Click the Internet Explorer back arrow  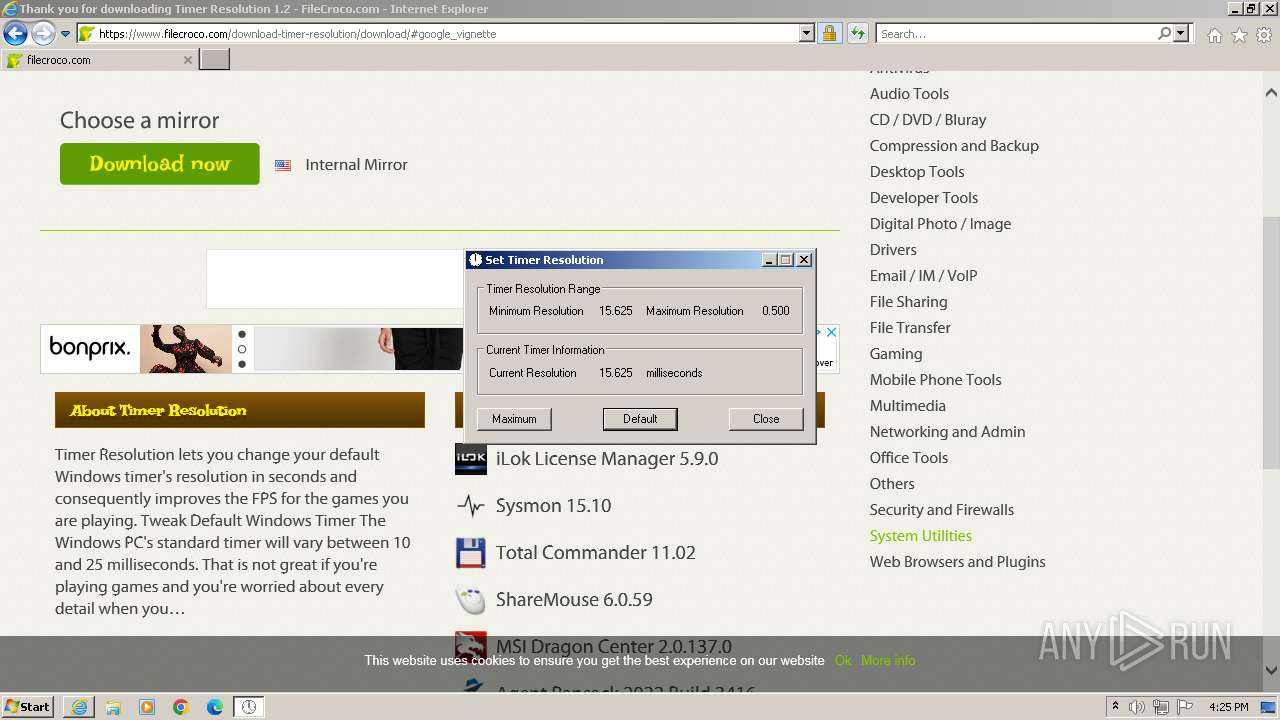click(x=15, y=34)
